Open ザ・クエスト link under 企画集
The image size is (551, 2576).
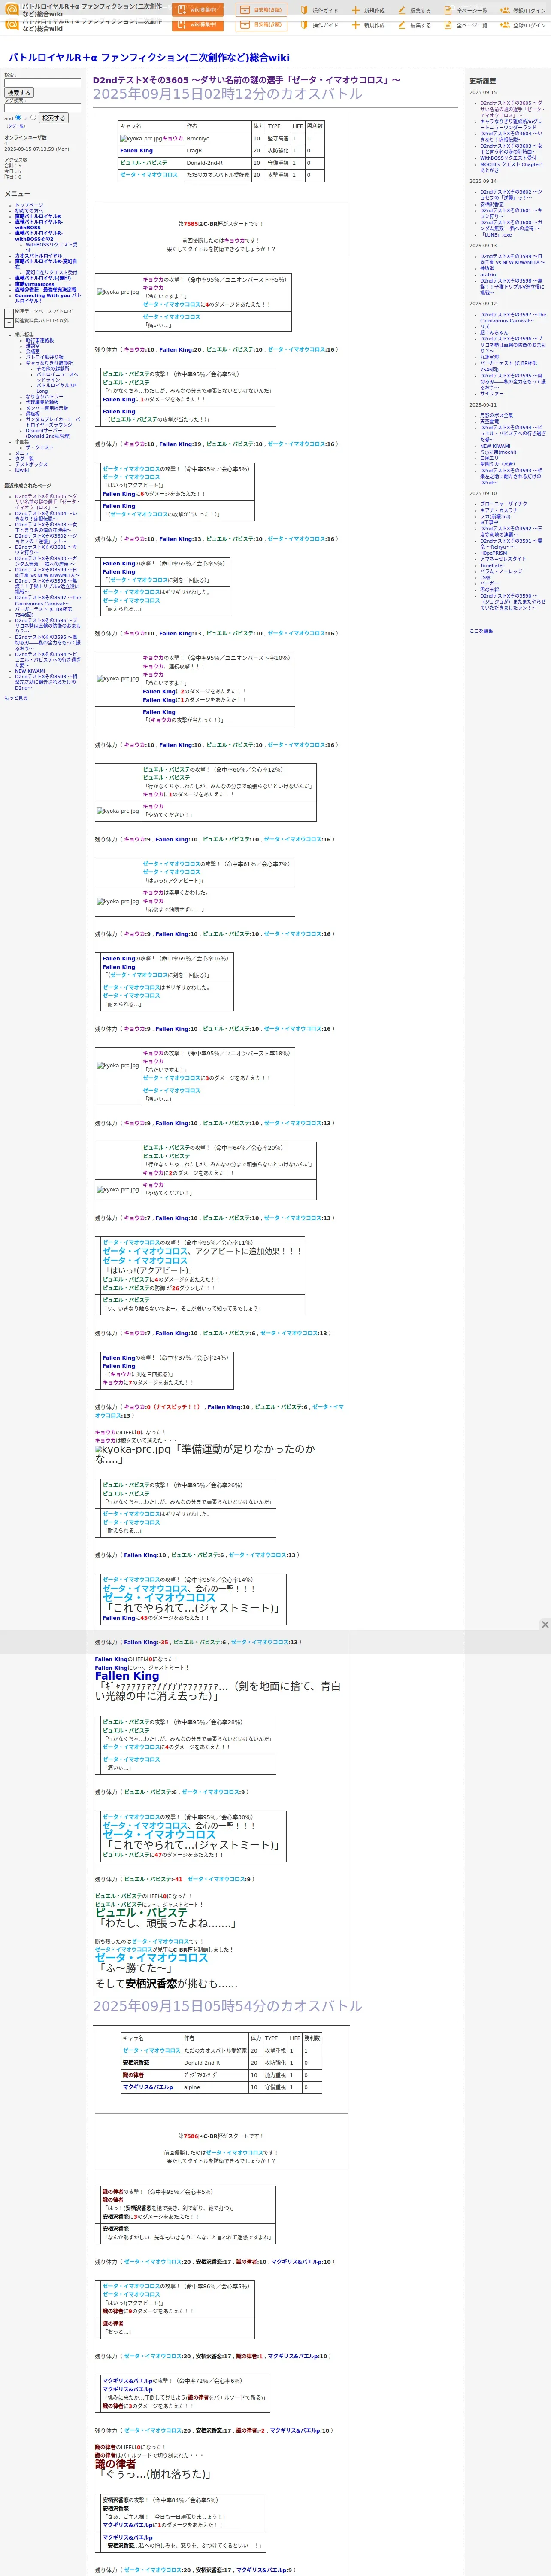click(40, 448)
